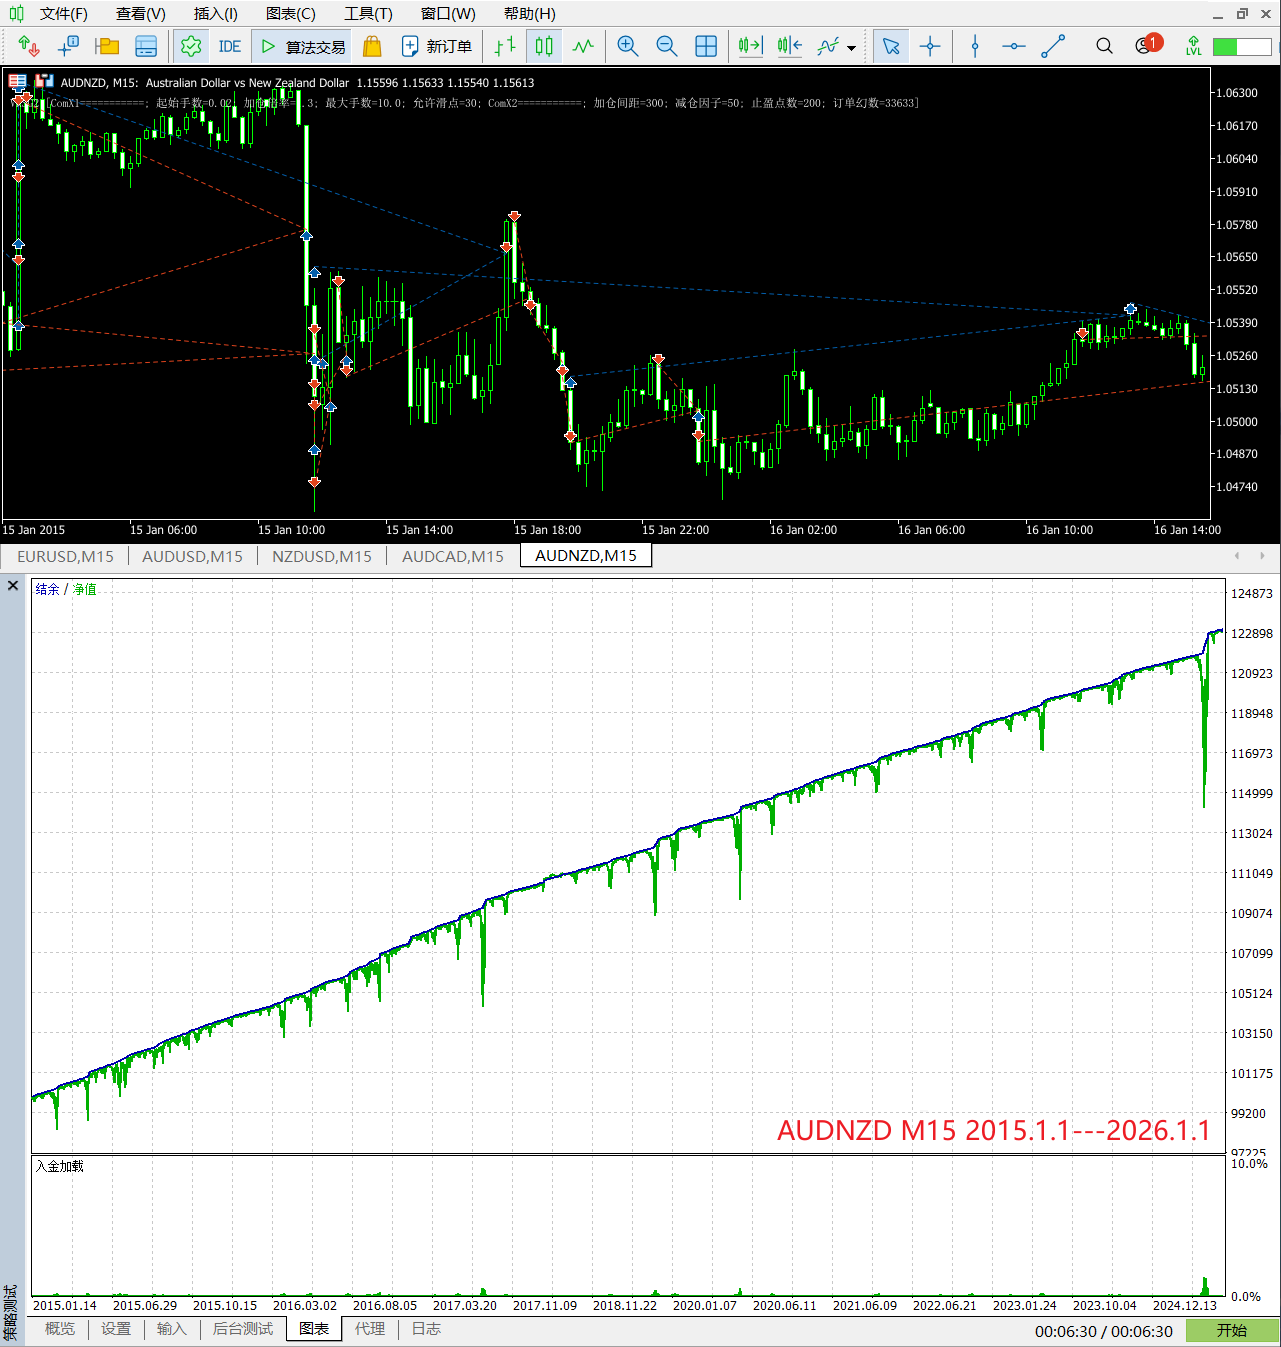Open the IDE MetaEditor button
Image resolution: width=1281 pixels, height=1347 pixels.
pos(229,46)
